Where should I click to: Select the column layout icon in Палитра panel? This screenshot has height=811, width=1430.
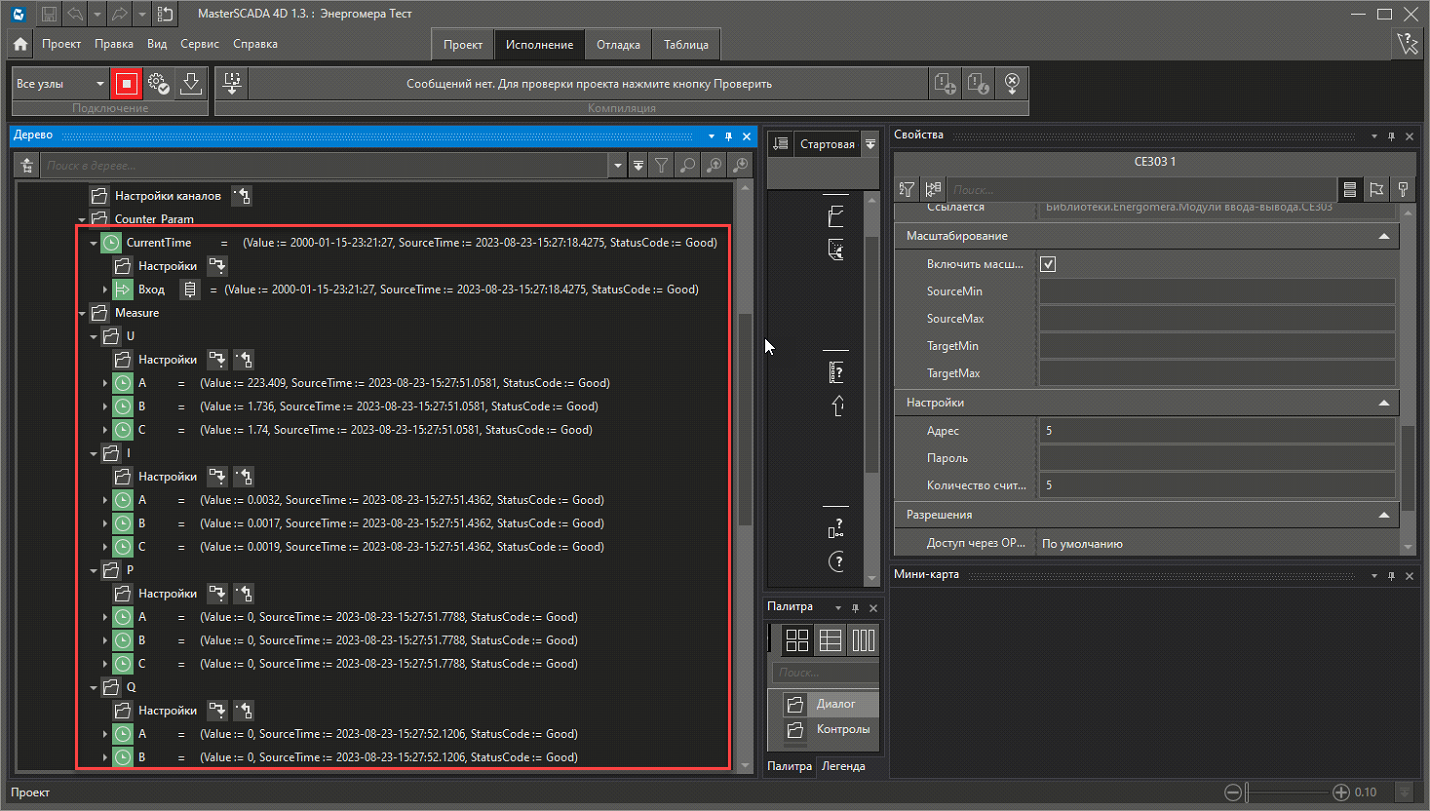coord(862,640)
